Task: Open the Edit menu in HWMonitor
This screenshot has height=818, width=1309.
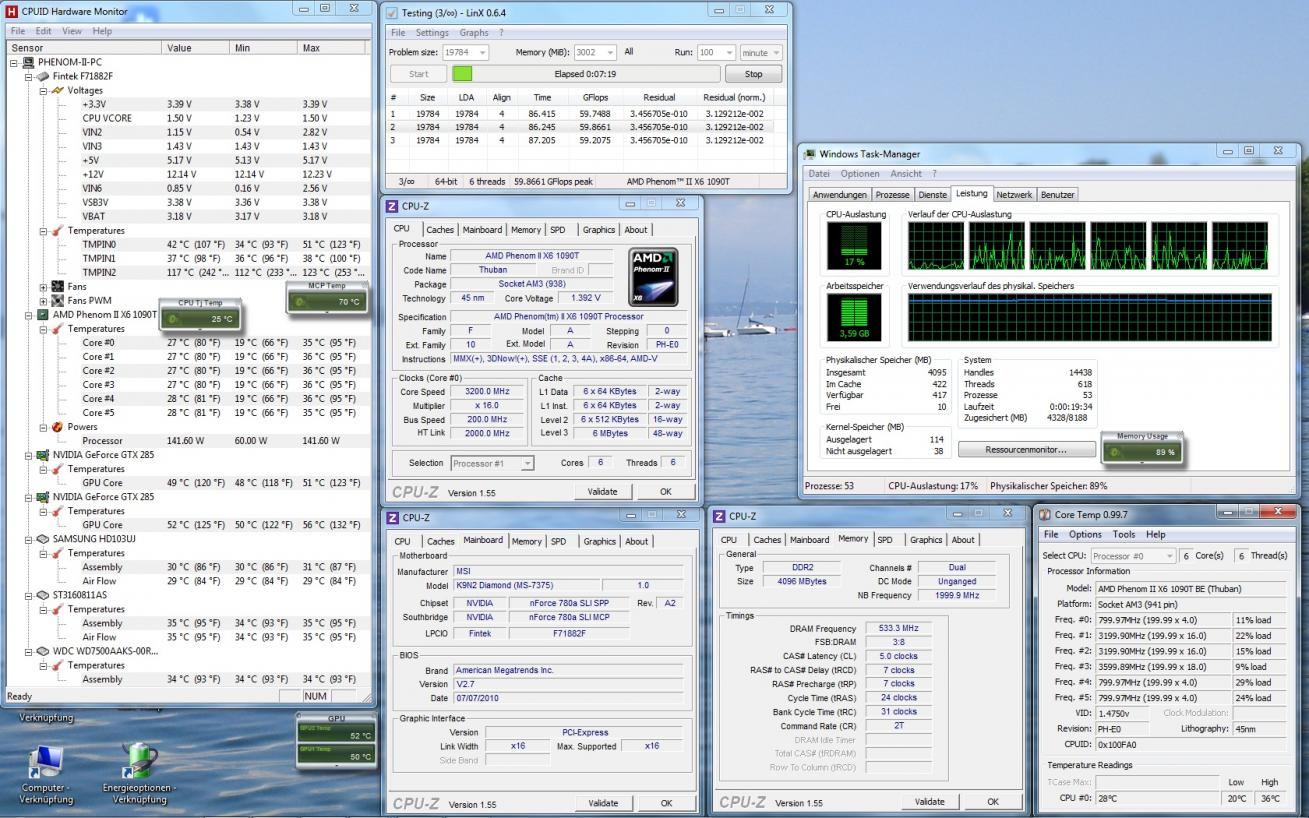Action: [x=43, y=31]
